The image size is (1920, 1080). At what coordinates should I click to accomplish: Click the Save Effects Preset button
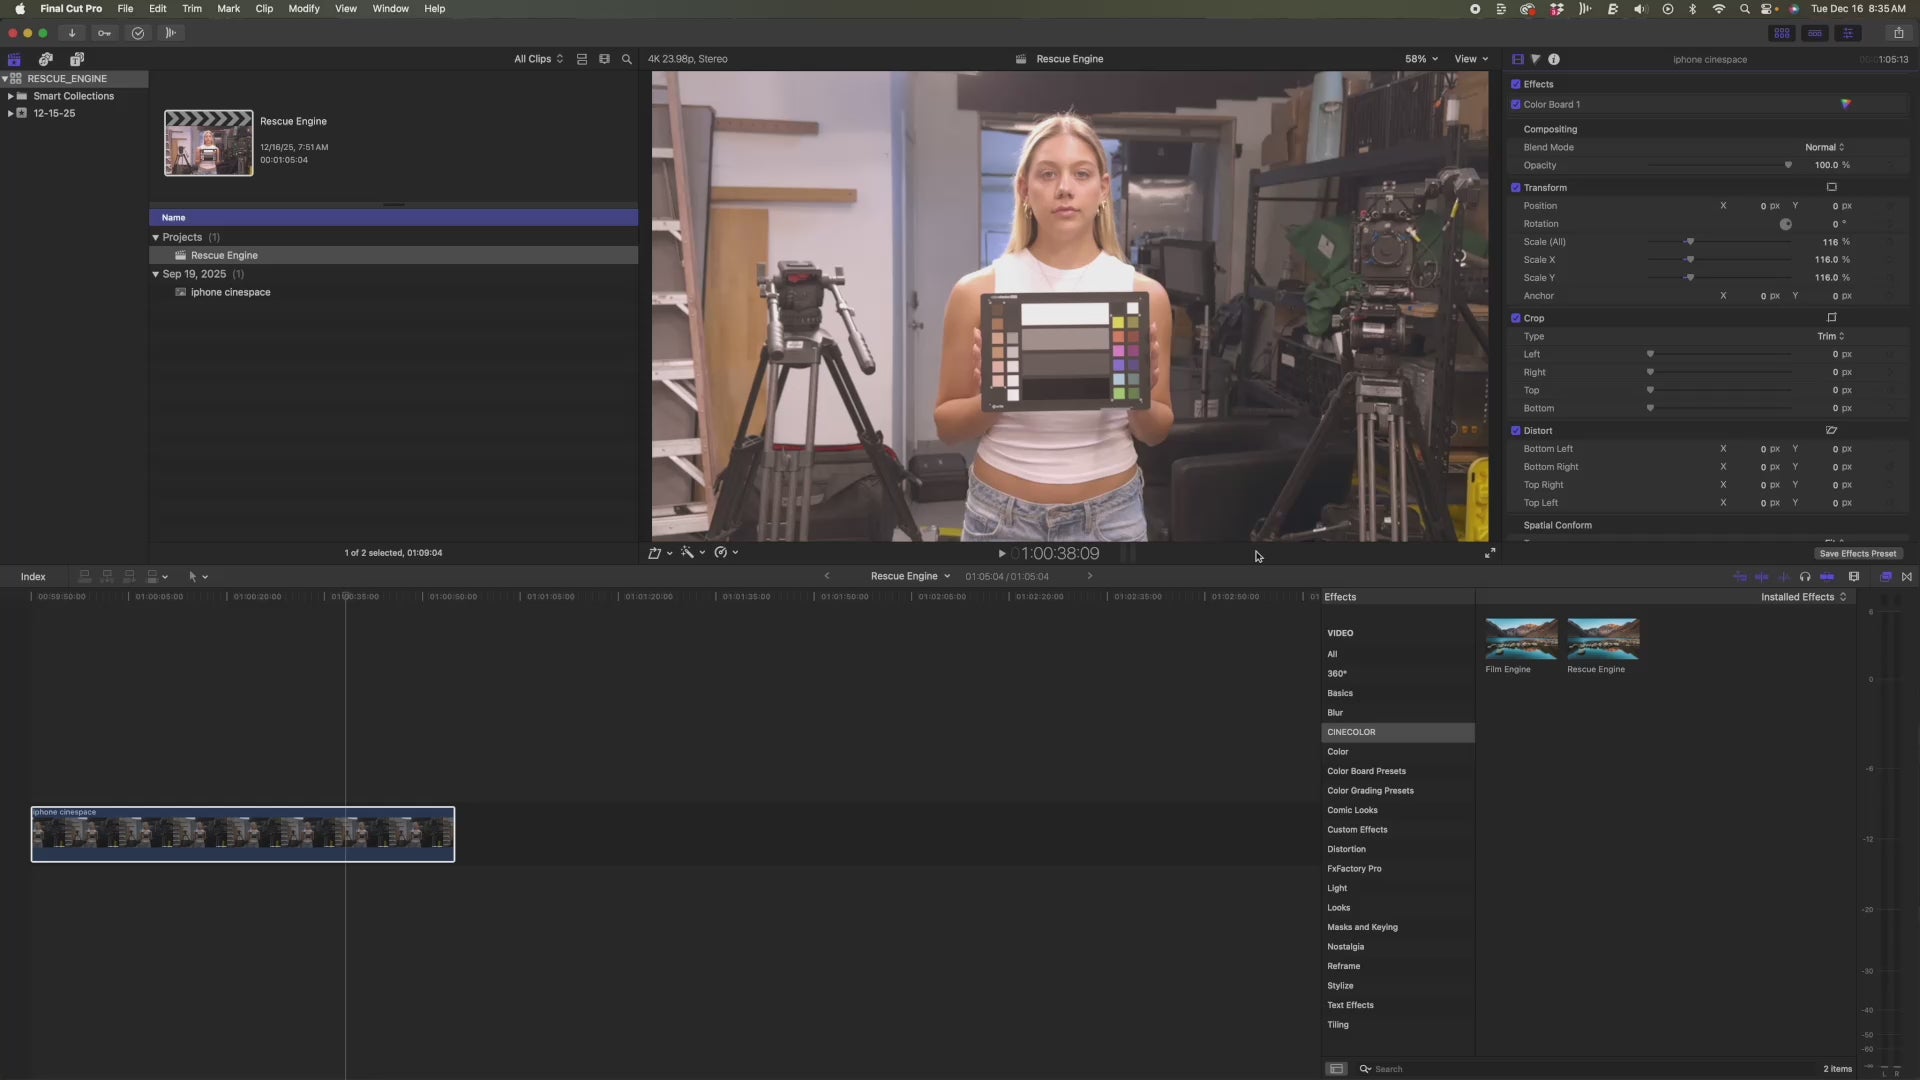click(x=1857, y=554)
